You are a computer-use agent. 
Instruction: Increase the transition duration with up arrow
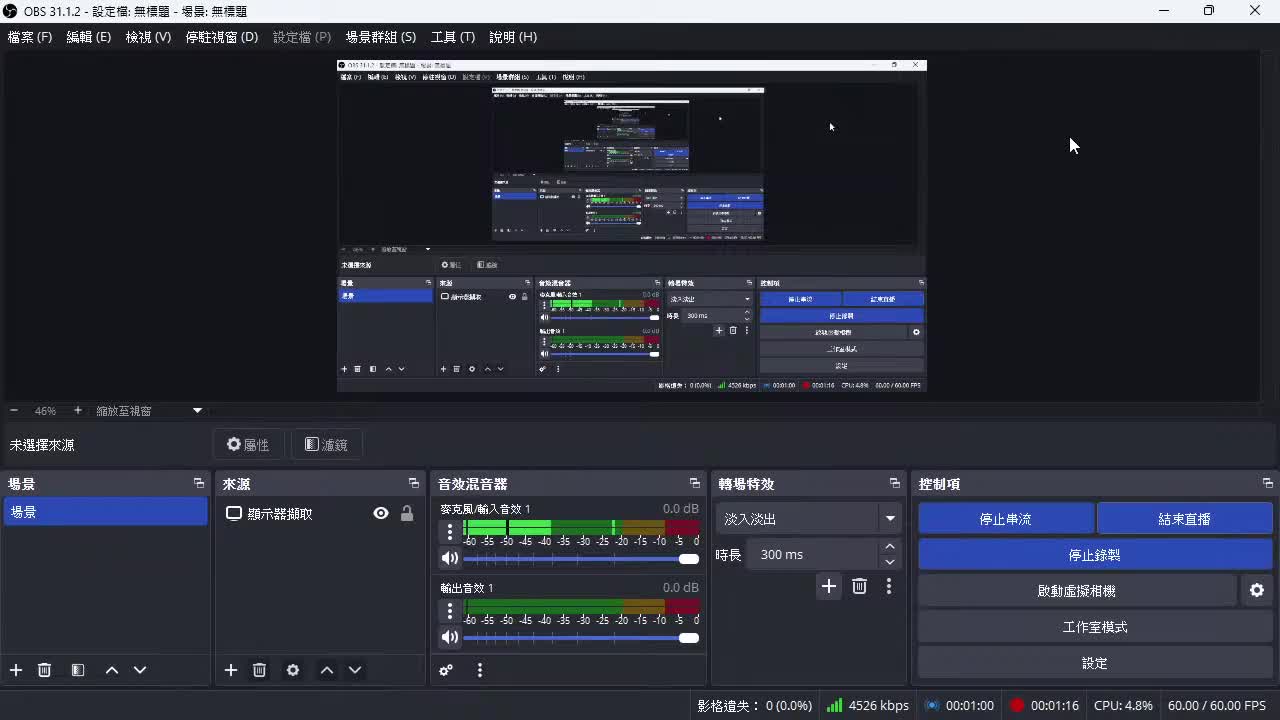890,546
